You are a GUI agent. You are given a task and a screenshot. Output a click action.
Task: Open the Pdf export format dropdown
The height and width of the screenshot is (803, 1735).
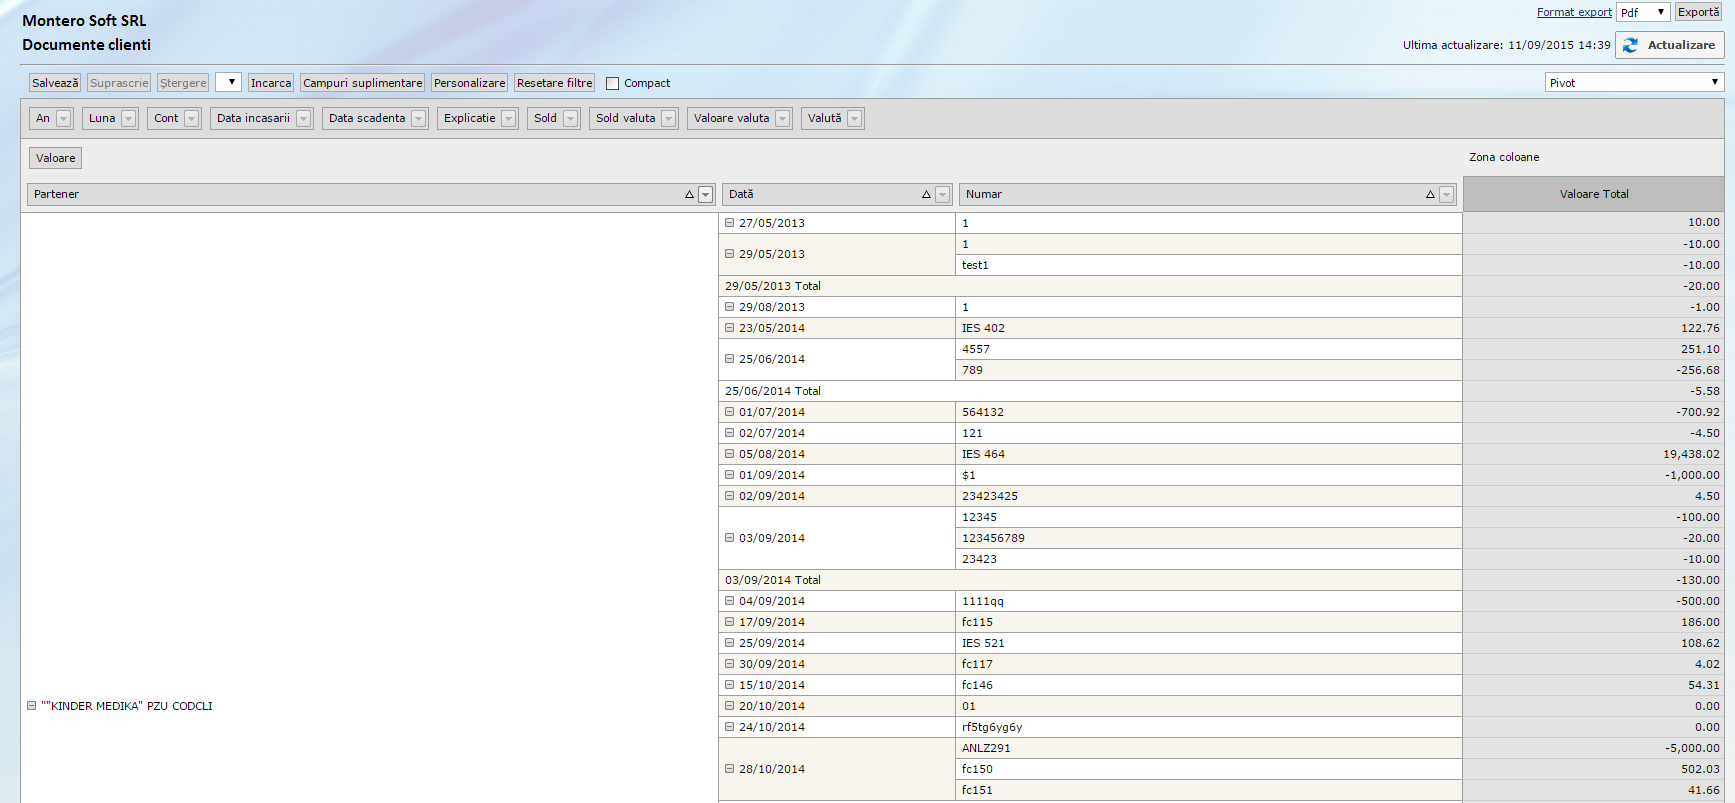pos(1643,12)
